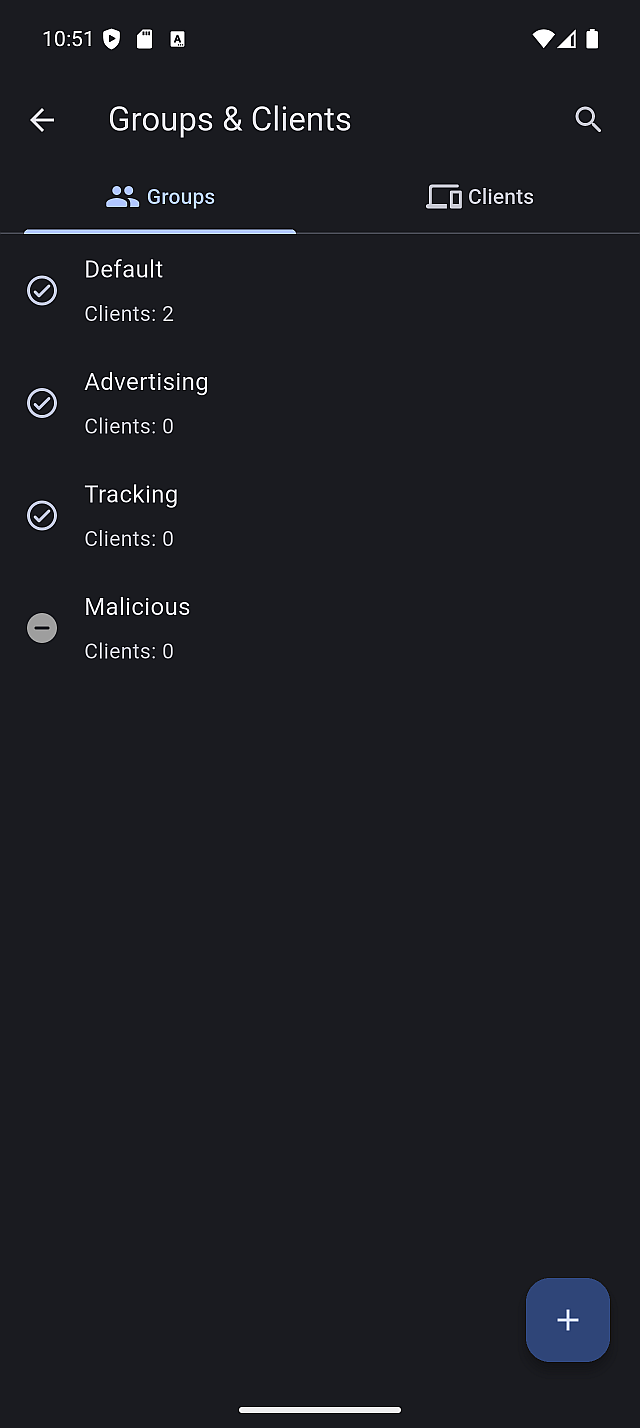Toggle the Tracking group status checkmark

click(x=42, y=516)
